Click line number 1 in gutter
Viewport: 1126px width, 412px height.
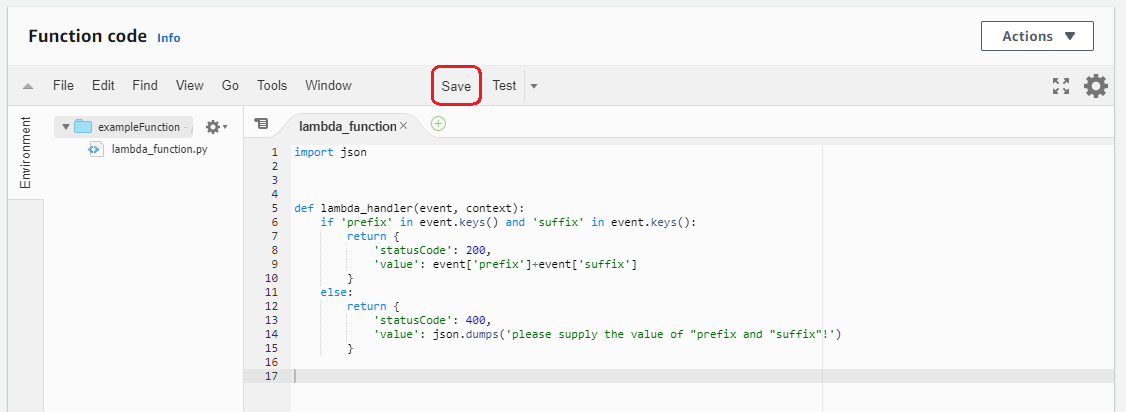pos(274,152)
